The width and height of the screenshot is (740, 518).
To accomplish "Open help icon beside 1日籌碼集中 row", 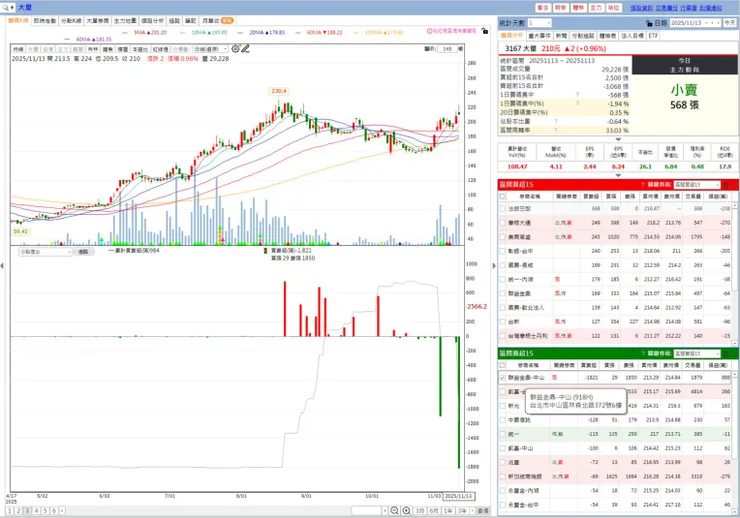I will click(578, 95).
